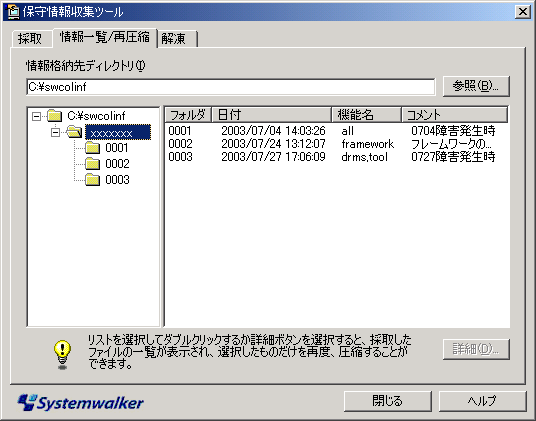Select tree item 0003

point(117,179)
